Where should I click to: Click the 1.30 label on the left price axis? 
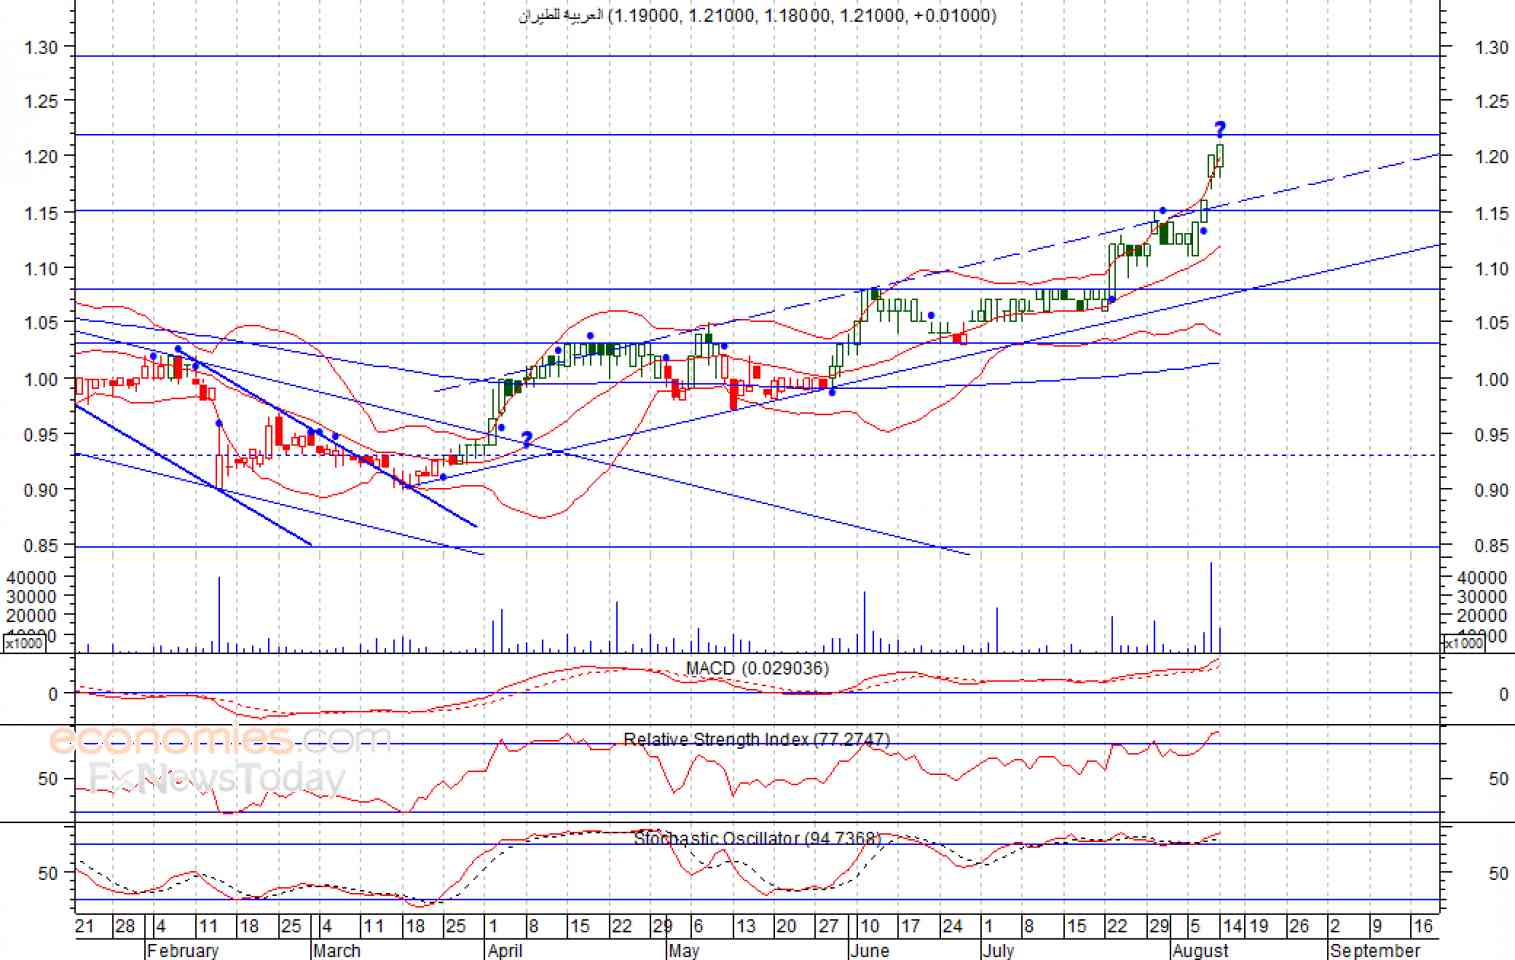pos(40,47)
